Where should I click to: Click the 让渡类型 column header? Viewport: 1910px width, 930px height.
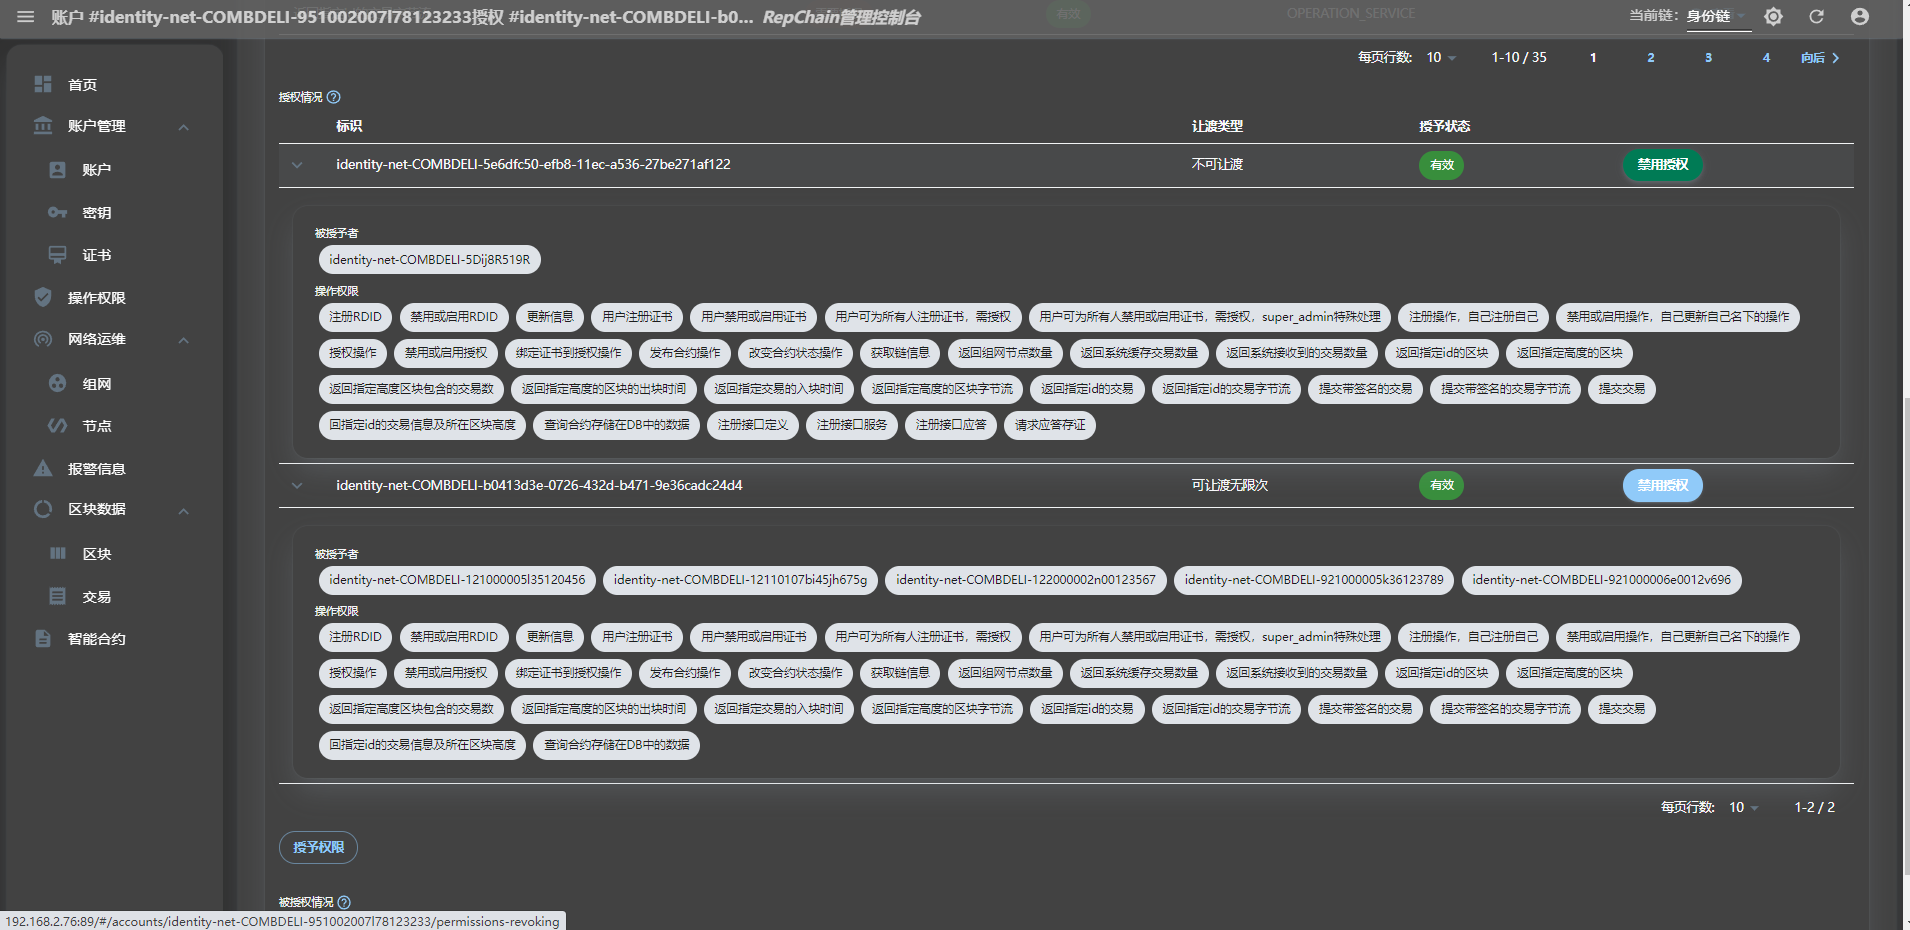(1217, 126)
